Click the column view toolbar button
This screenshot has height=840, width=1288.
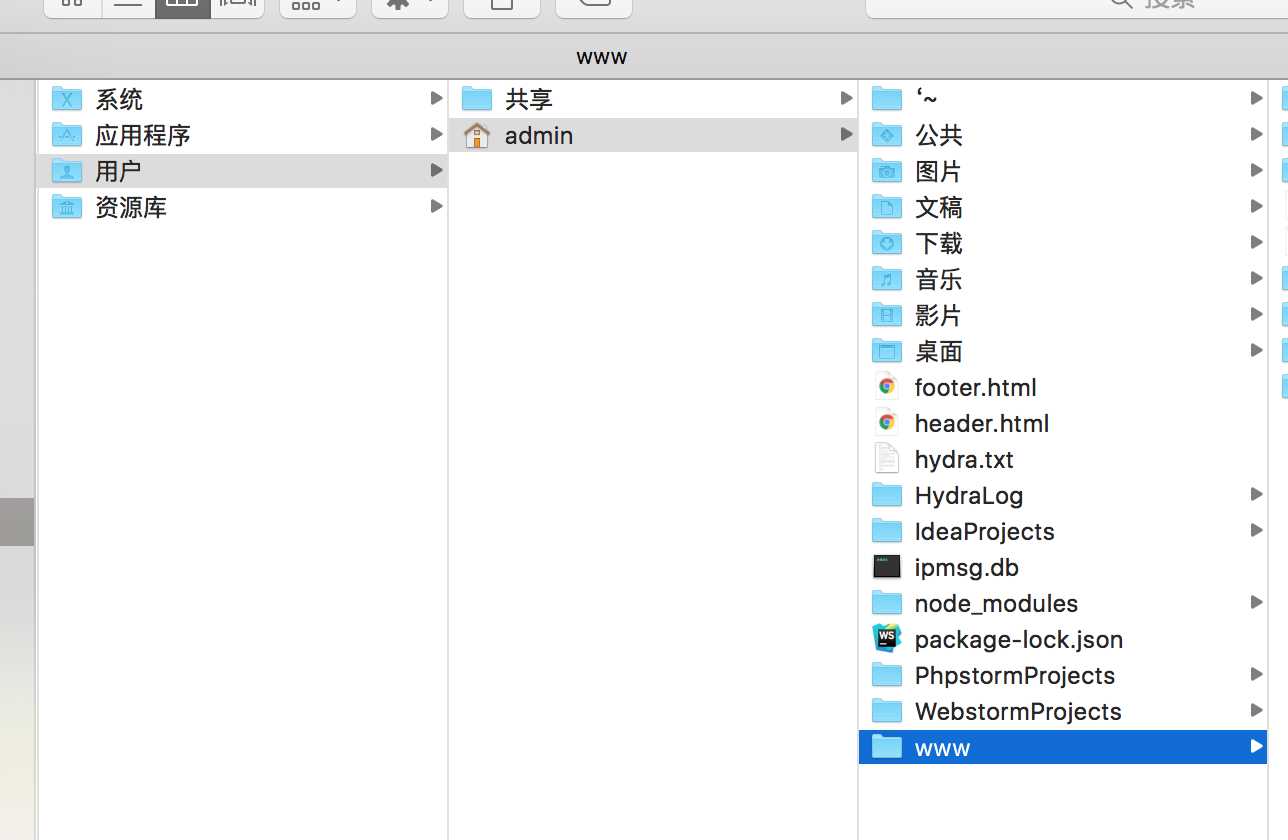point(182,8)
